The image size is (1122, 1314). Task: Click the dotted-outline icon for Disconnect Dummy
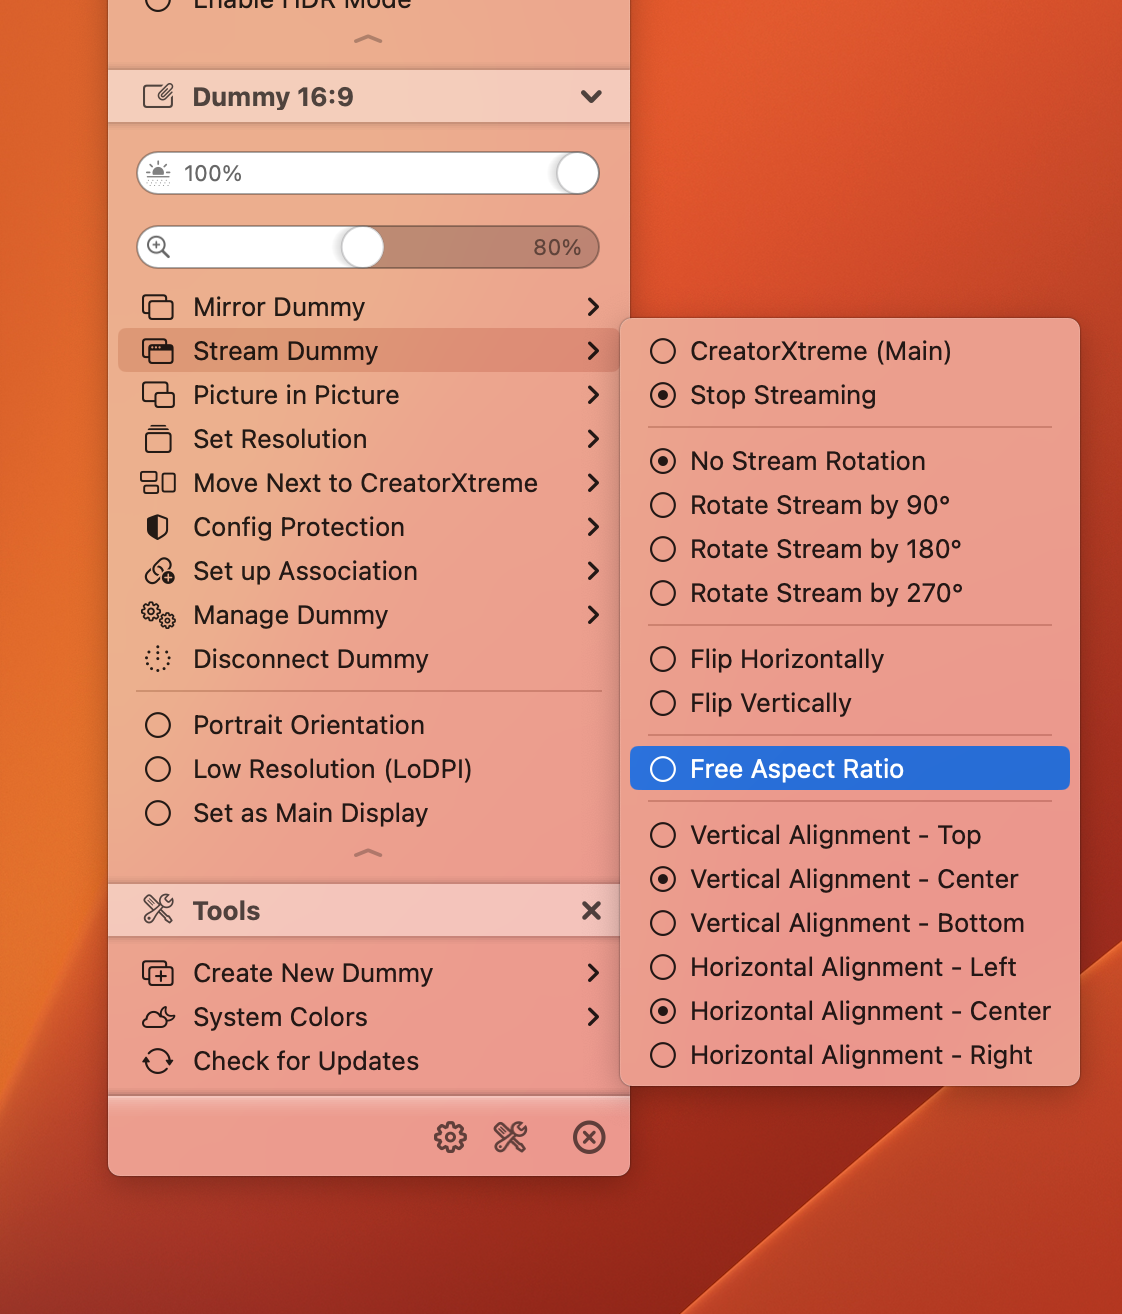click(x=158, y=659)
